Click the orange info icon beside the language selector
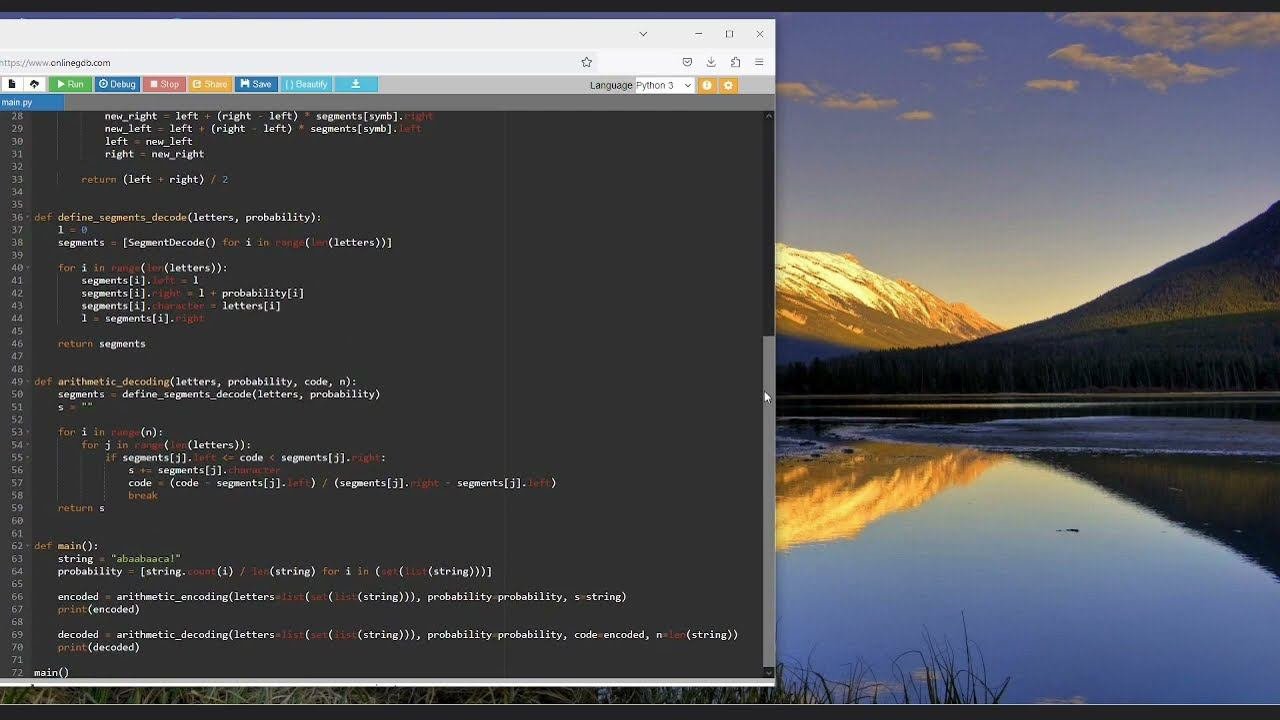Viewport: 1280px width, 720px height. (x=707, y=85)
